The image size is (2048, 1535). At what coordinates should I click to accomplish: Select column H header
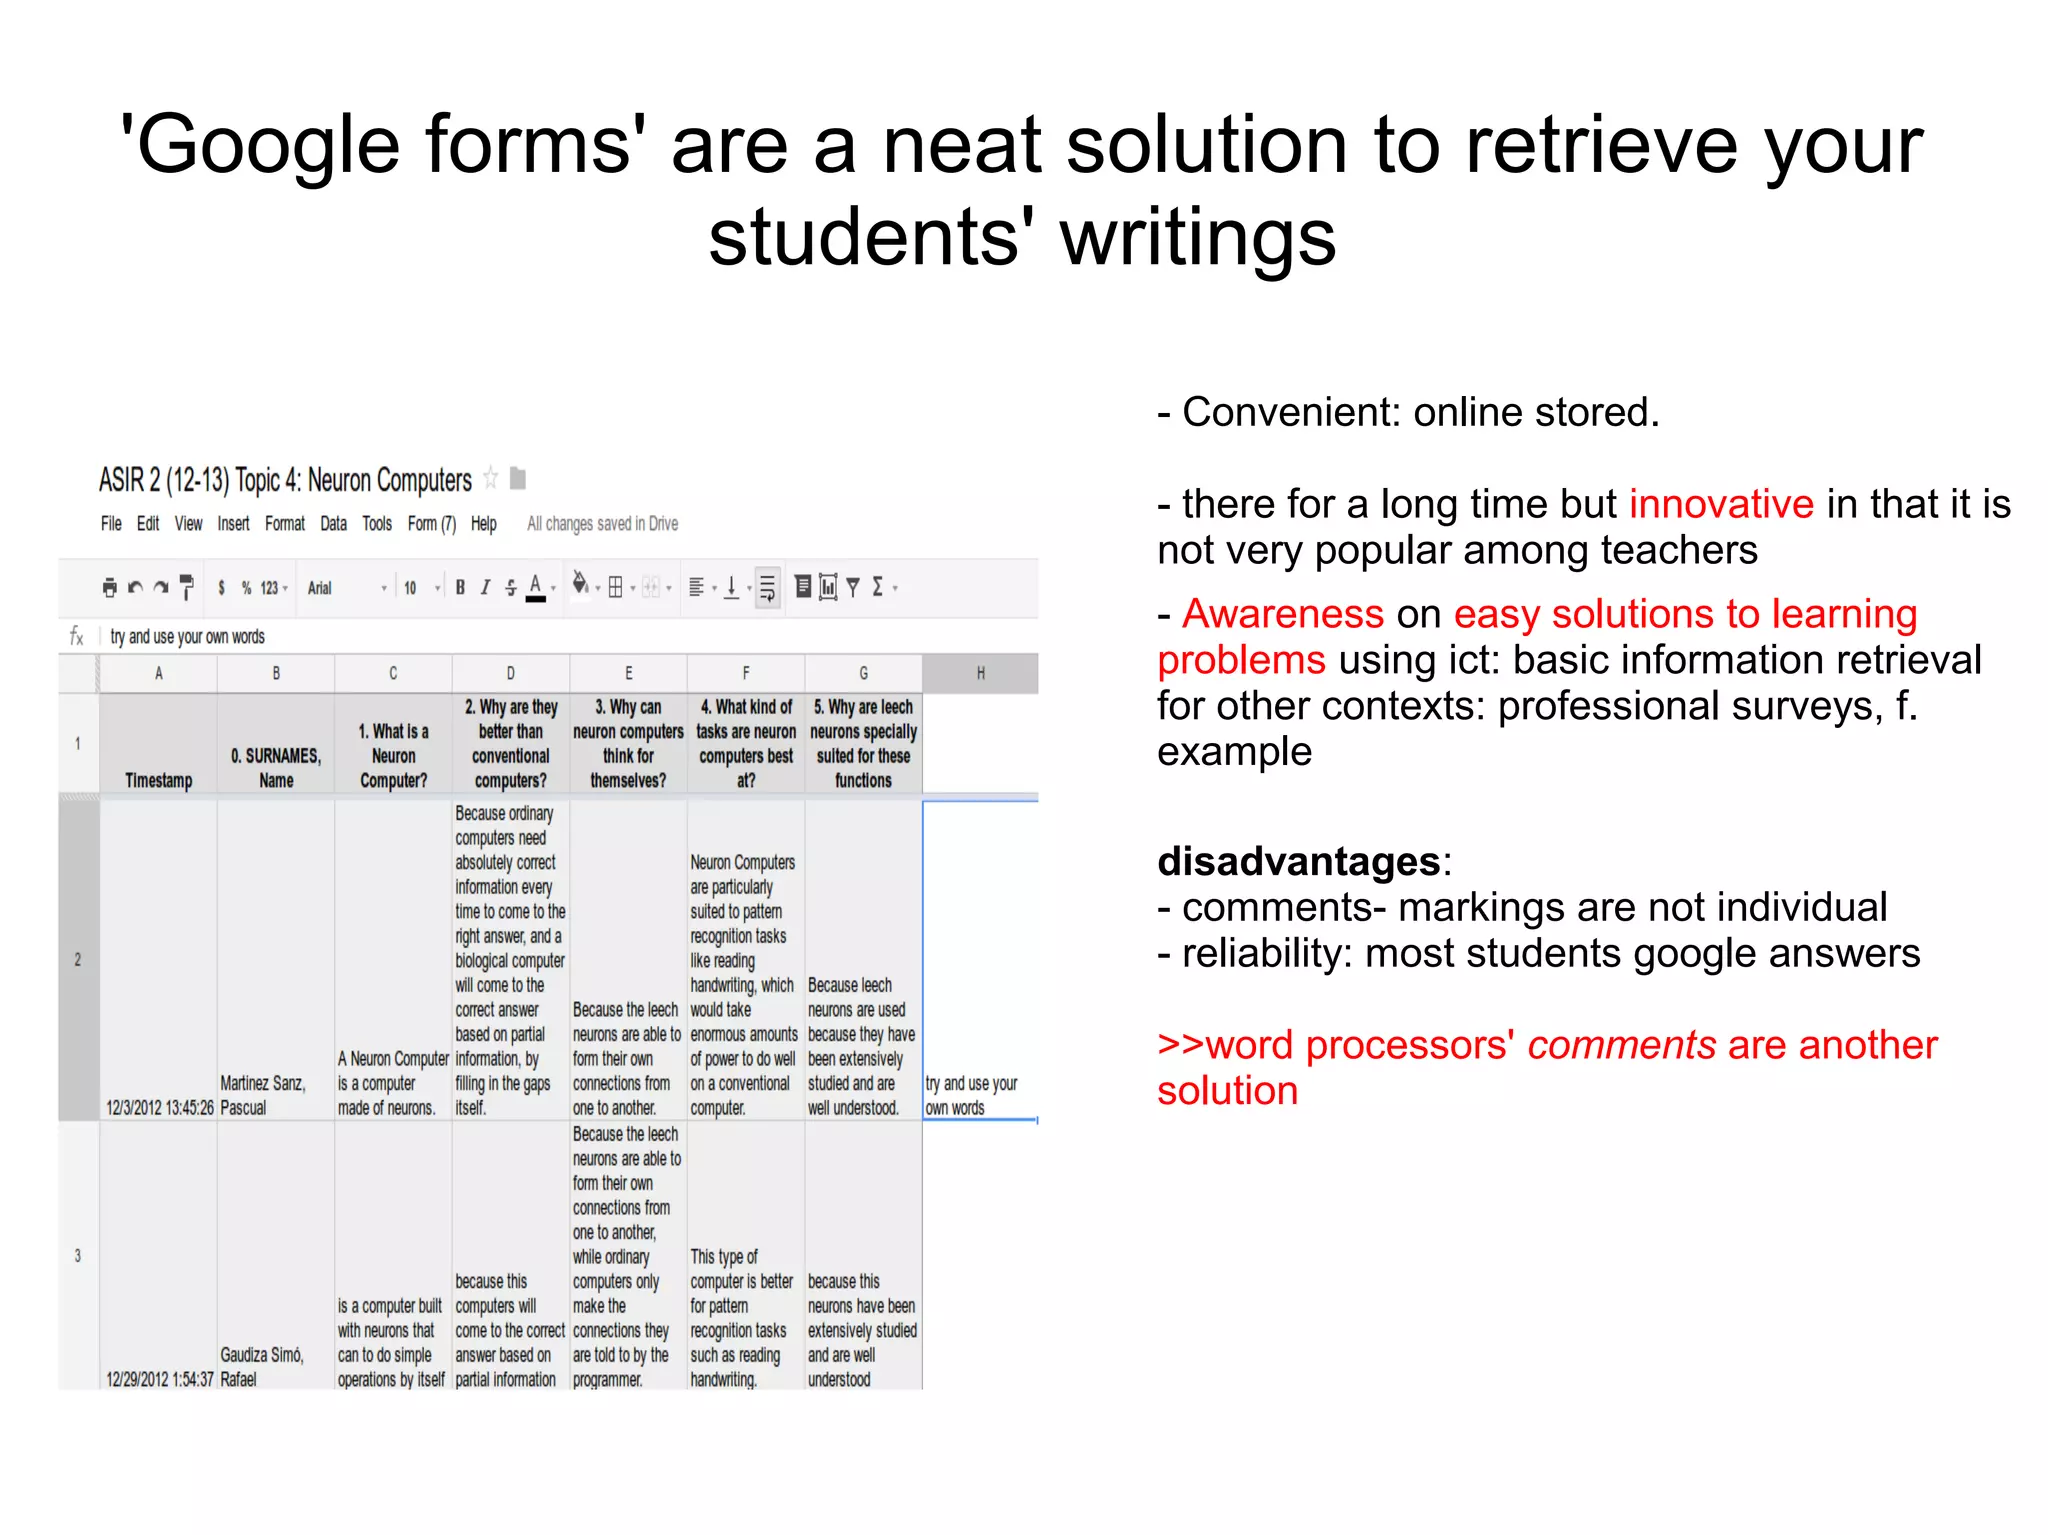pos(980,673)
